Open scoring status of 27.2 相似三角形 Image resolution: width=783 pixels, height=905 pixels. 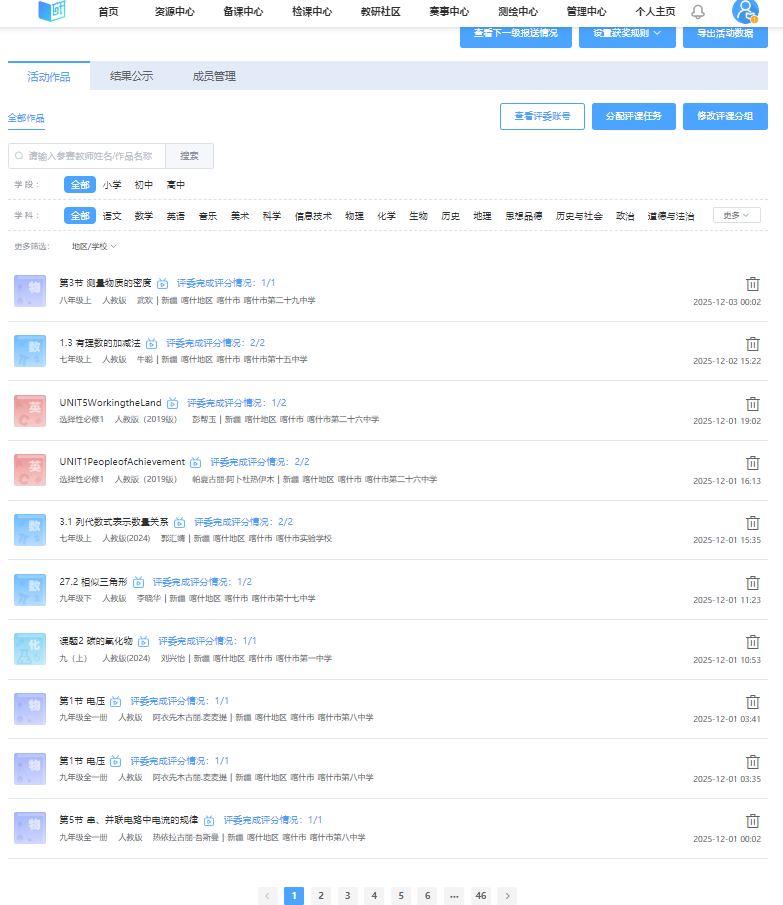pos(203,582)
